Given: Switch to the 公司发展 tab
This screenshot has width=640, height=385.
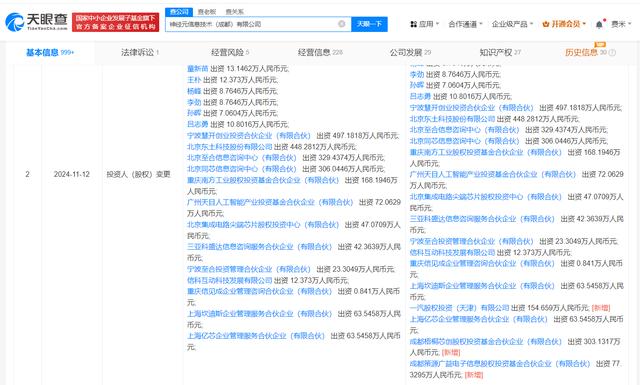Looking at the screenshot, I should (x=410, y=52).
